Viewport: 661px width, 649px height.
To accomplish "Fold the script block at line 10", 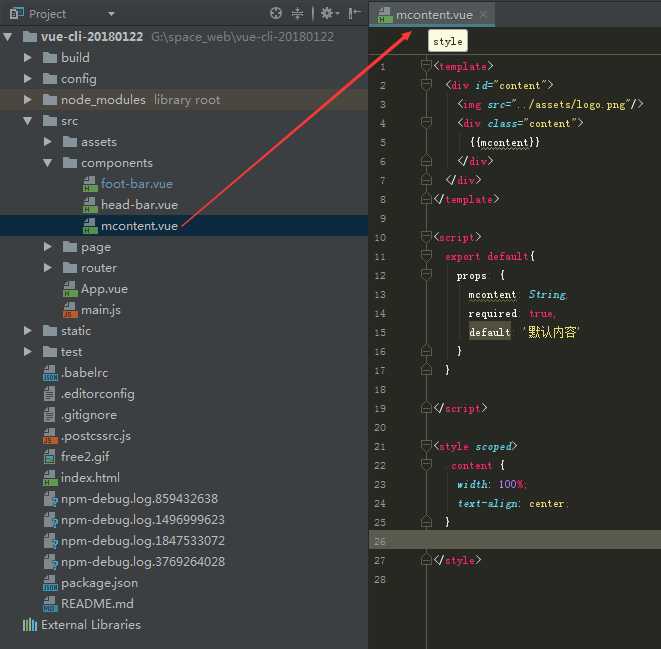I will tap(426, 237).
